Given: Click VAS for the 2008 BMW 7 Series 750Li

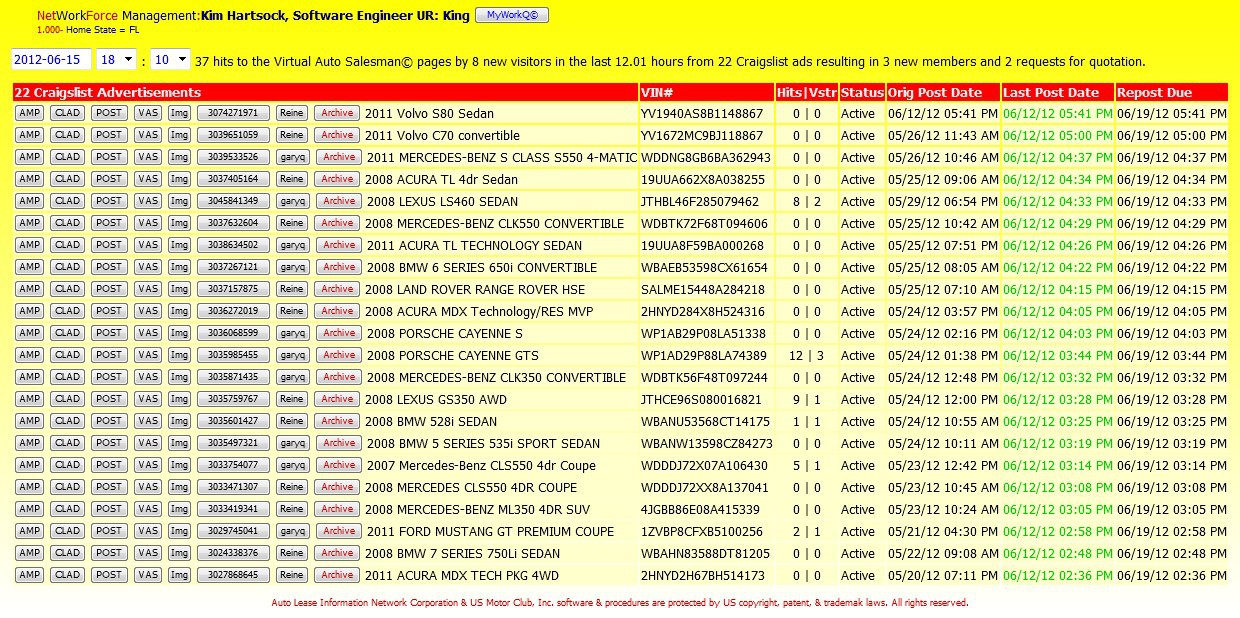Looking at the screenshot, I should pyautogui.click(x=148, y=553).
